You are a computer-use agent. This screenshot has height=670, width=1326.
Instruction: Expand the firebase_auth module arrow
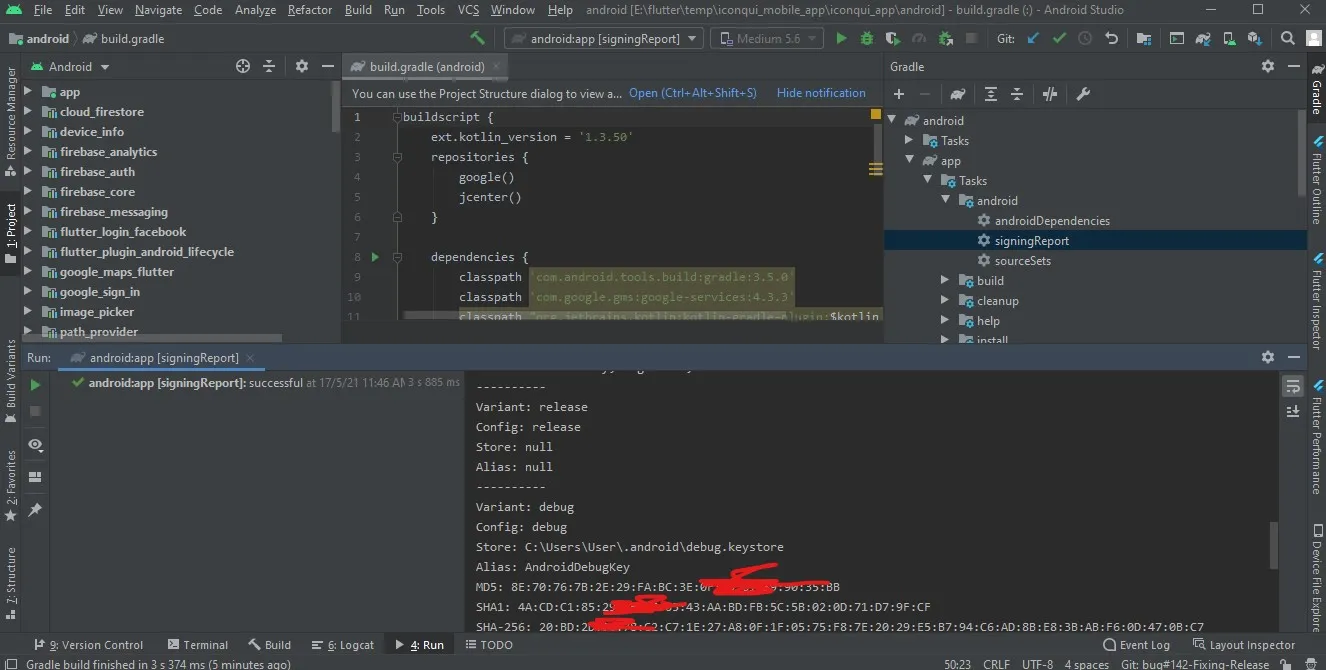click(28, 172)
